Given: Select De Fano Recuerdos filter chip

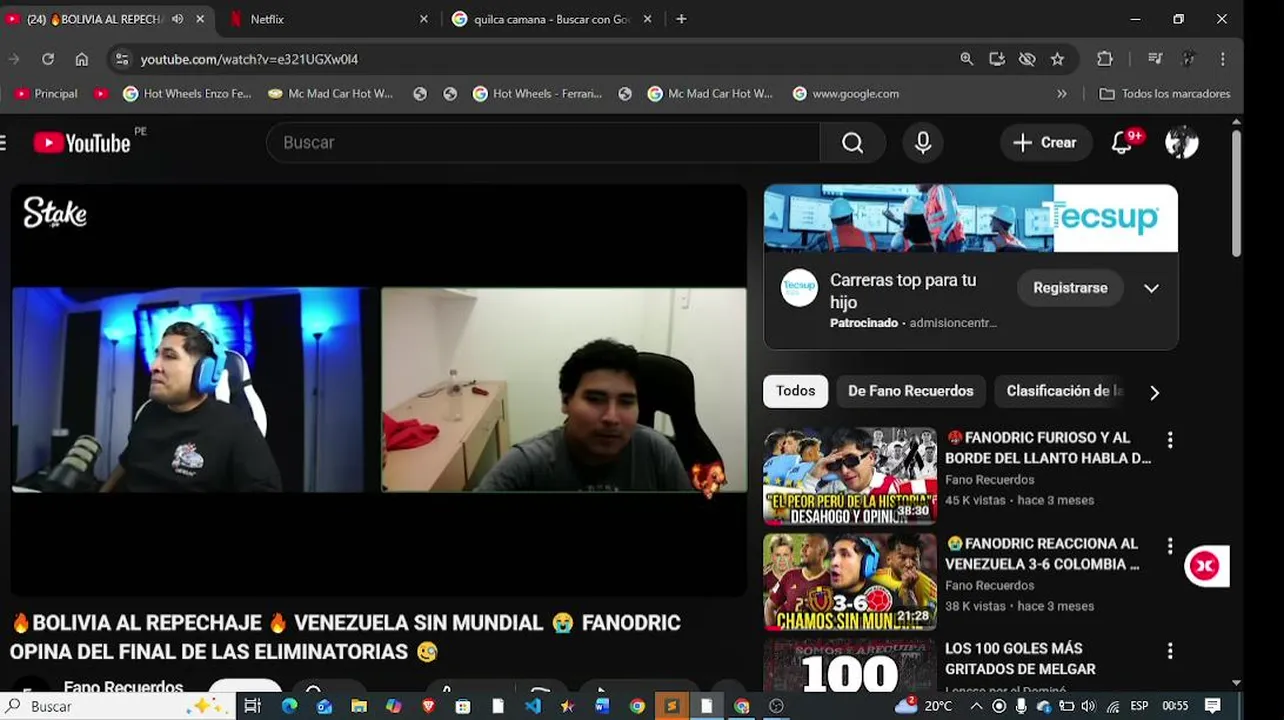Looking at the screenshot, I should coord(911,391).
